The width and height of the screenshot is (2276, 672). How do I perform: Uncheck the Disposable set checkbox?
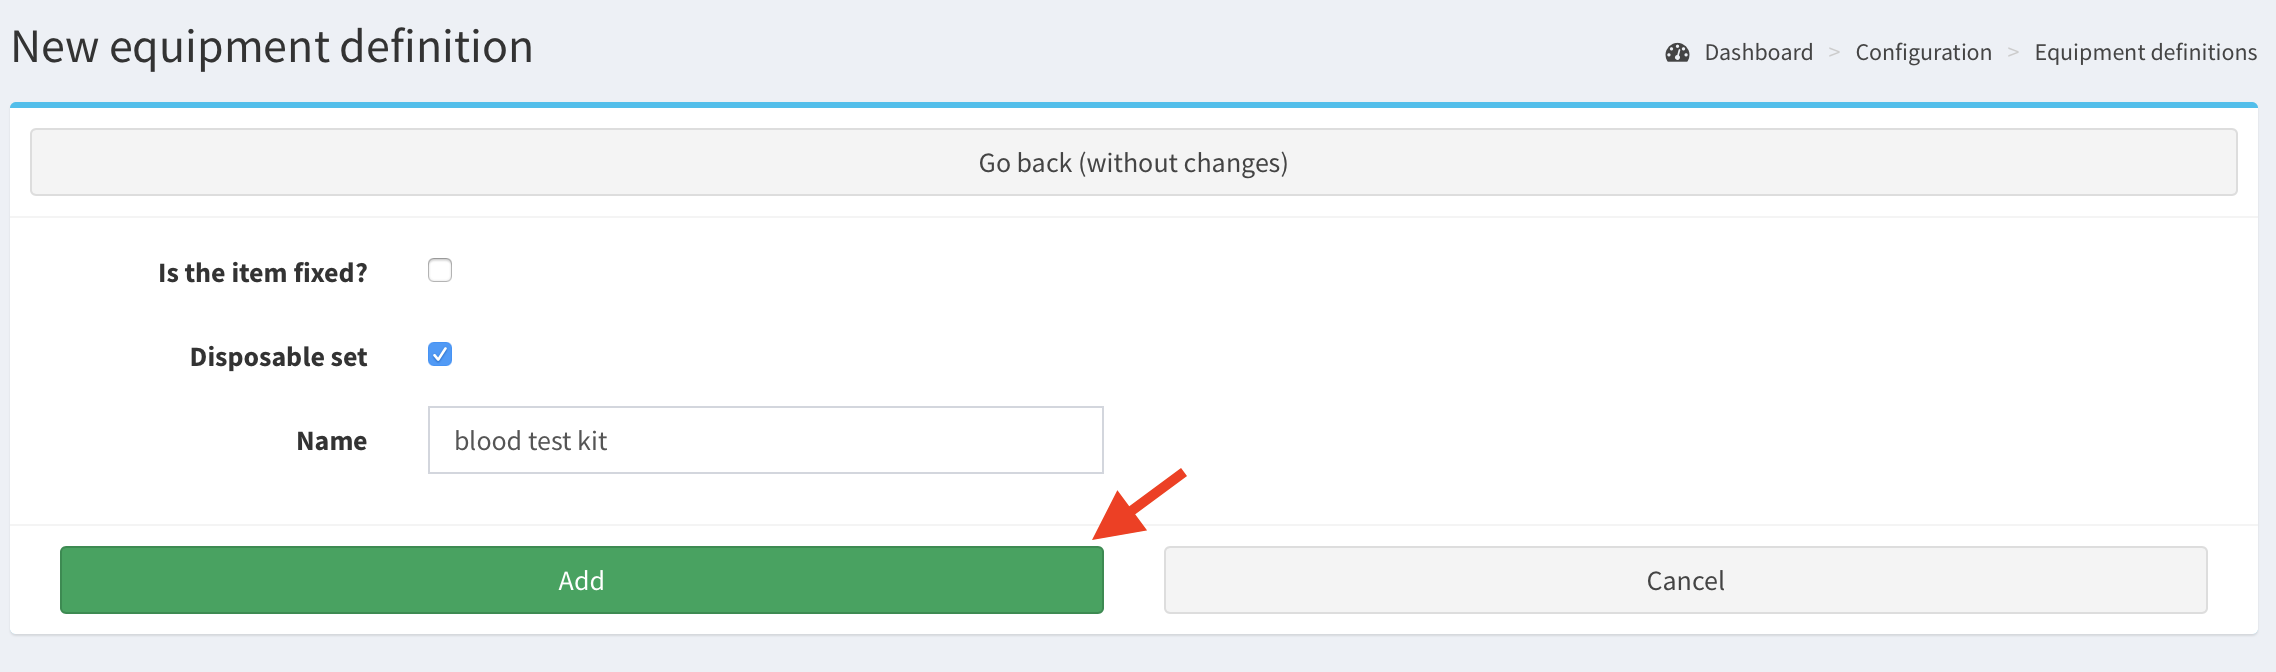pos(440,354)
